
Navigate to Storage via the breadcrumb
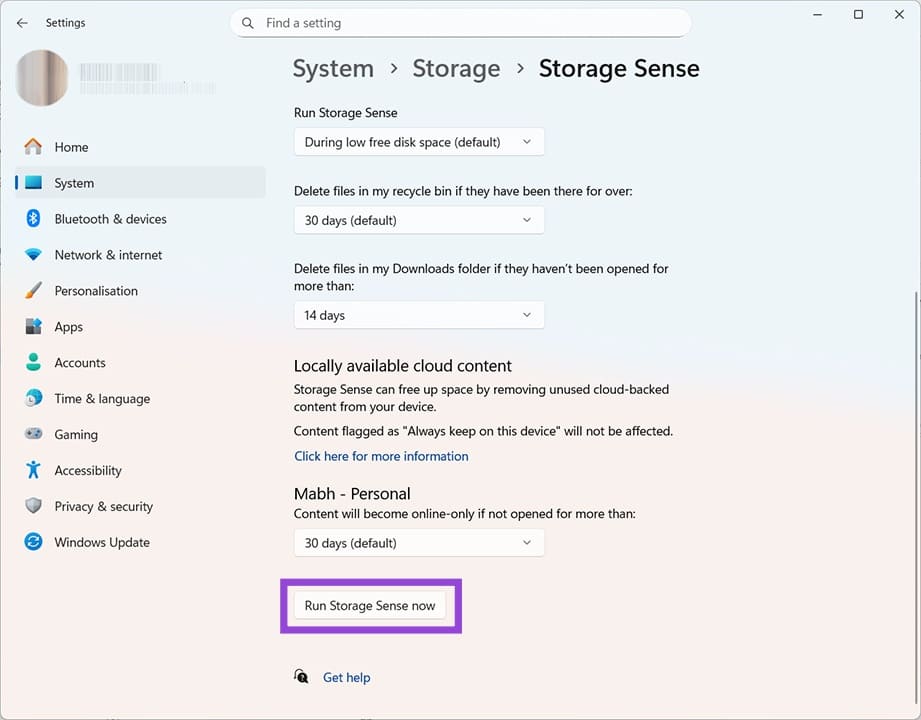pyautogui.click(x=456, y=68)
